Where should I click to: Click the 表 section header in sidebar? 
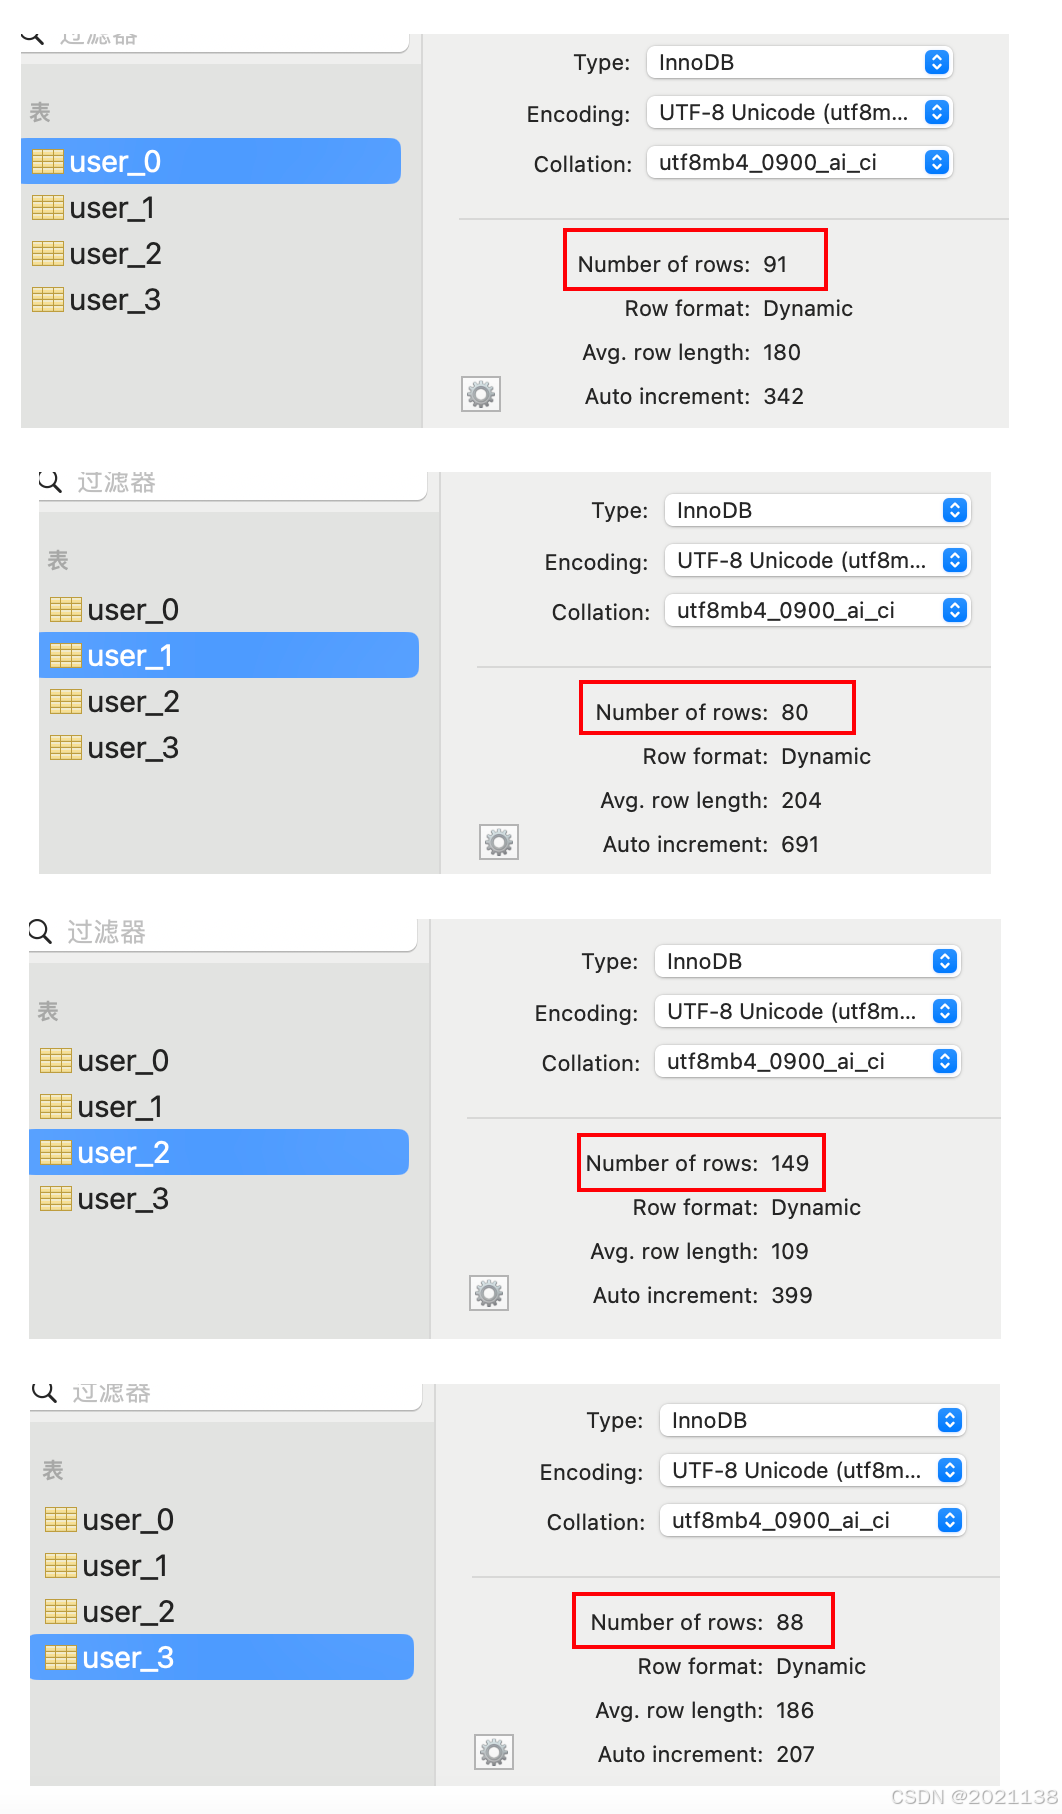39,111
